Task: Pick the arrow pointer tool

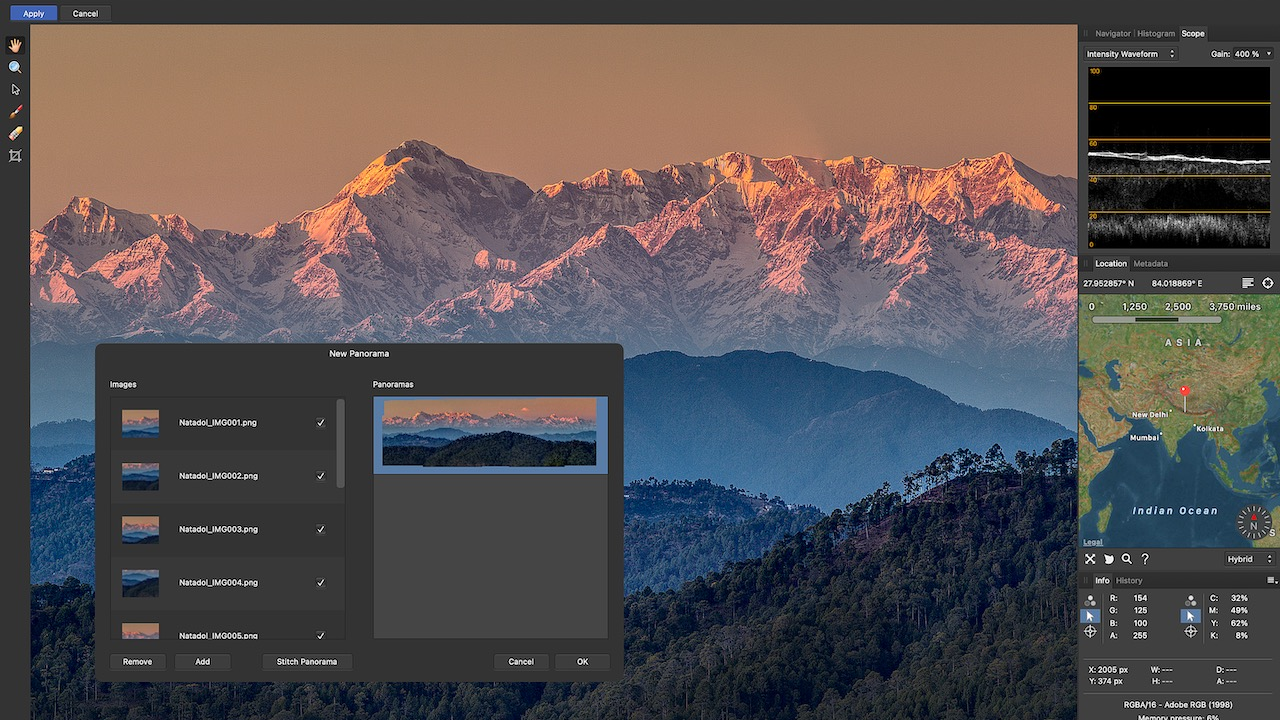Action: click(15, 89)
